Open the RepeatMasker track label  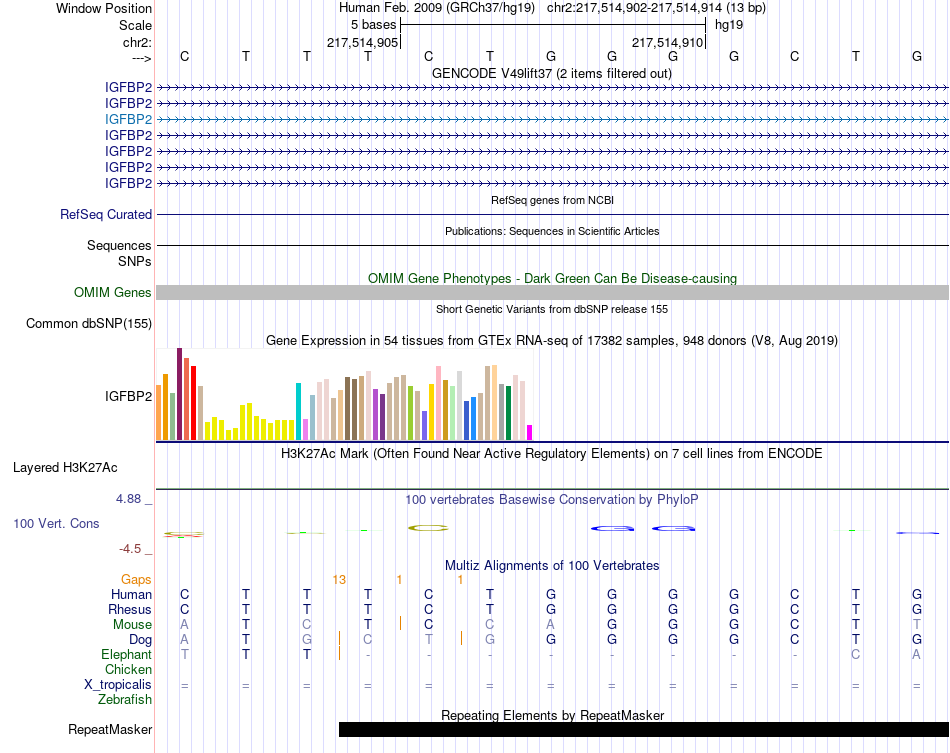(110, 729)
